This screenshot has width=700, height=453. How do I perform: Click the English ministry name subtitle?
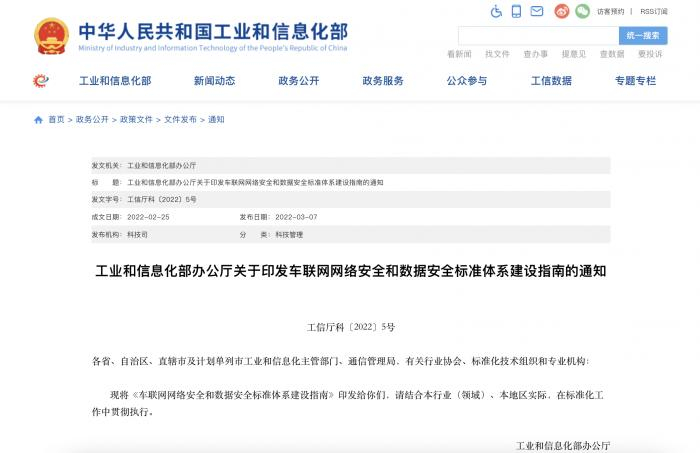212,48
